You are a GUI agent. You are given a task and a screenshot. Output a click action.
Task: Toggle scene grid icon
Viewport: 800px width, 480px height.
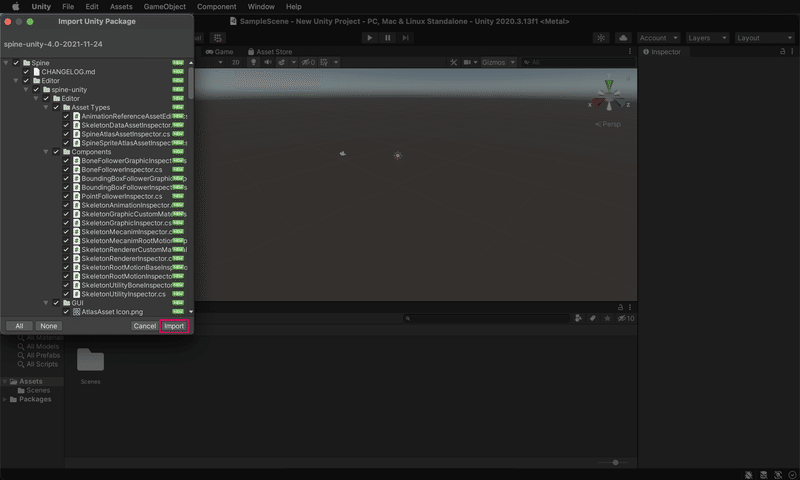coord(324,62)
